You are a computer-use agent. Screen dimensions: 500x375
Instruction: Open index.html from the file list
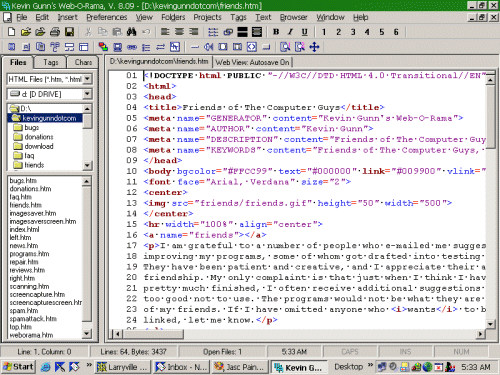click(24, 229)
